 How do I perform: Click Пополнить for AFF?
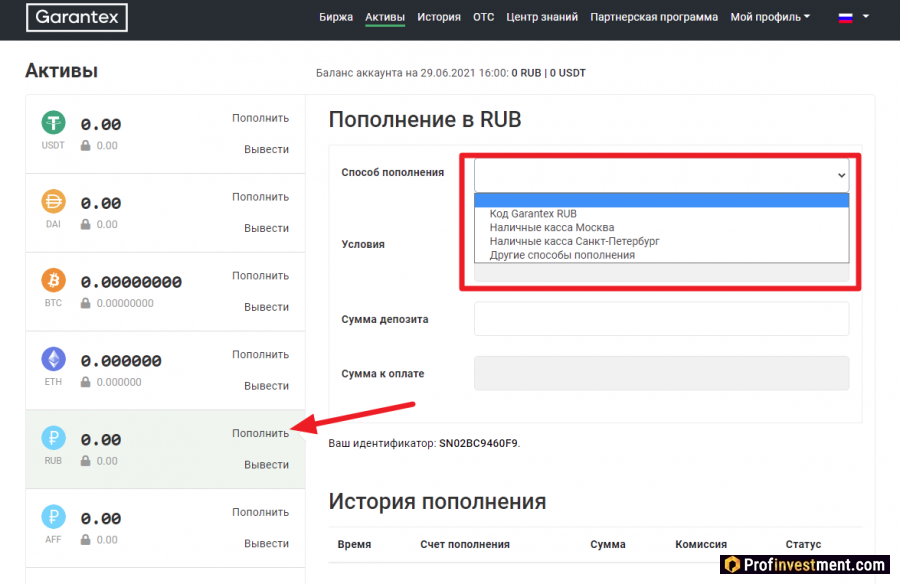pyautogui.click(x=261, y=512)
